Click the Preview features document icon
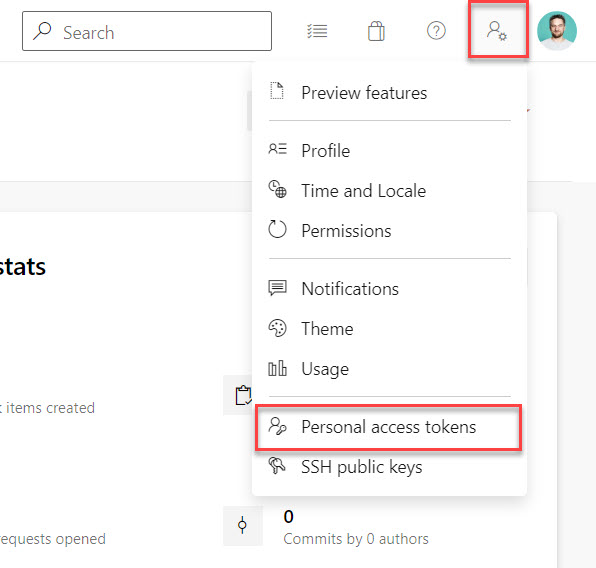Image resolution: width=596 pixels, height=568 pixels. coord(277,90)
